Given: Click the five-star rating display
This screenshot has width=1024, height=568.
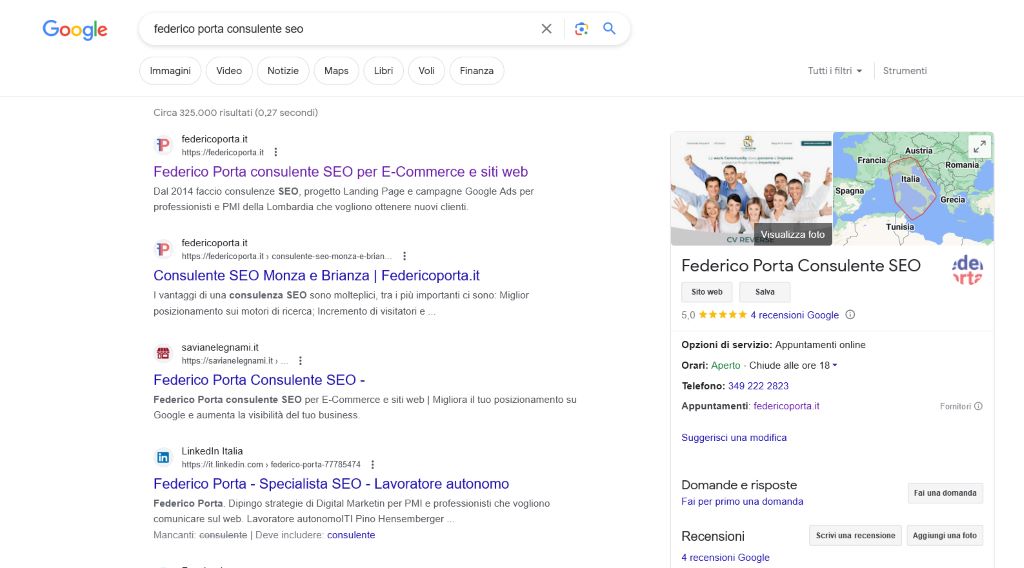Looking at the screenshot, I should (x=722, y=315).
